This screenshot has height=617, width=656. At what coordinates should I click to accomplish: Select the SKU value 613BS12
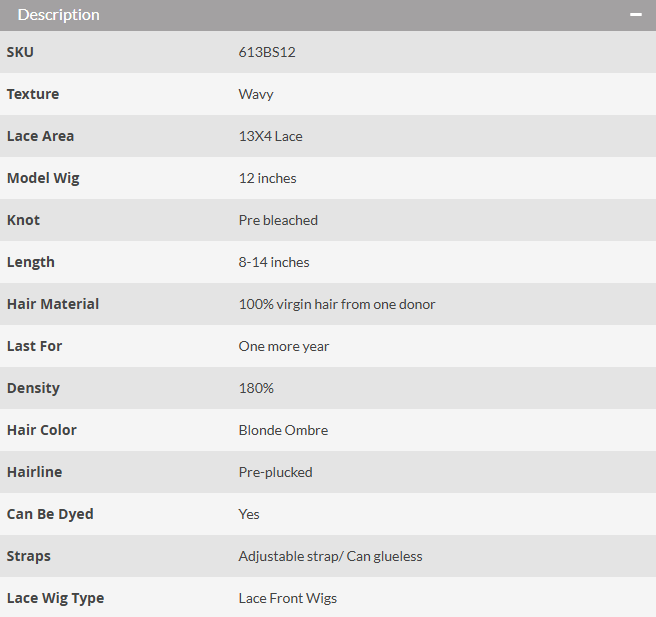tap(267, 52)
